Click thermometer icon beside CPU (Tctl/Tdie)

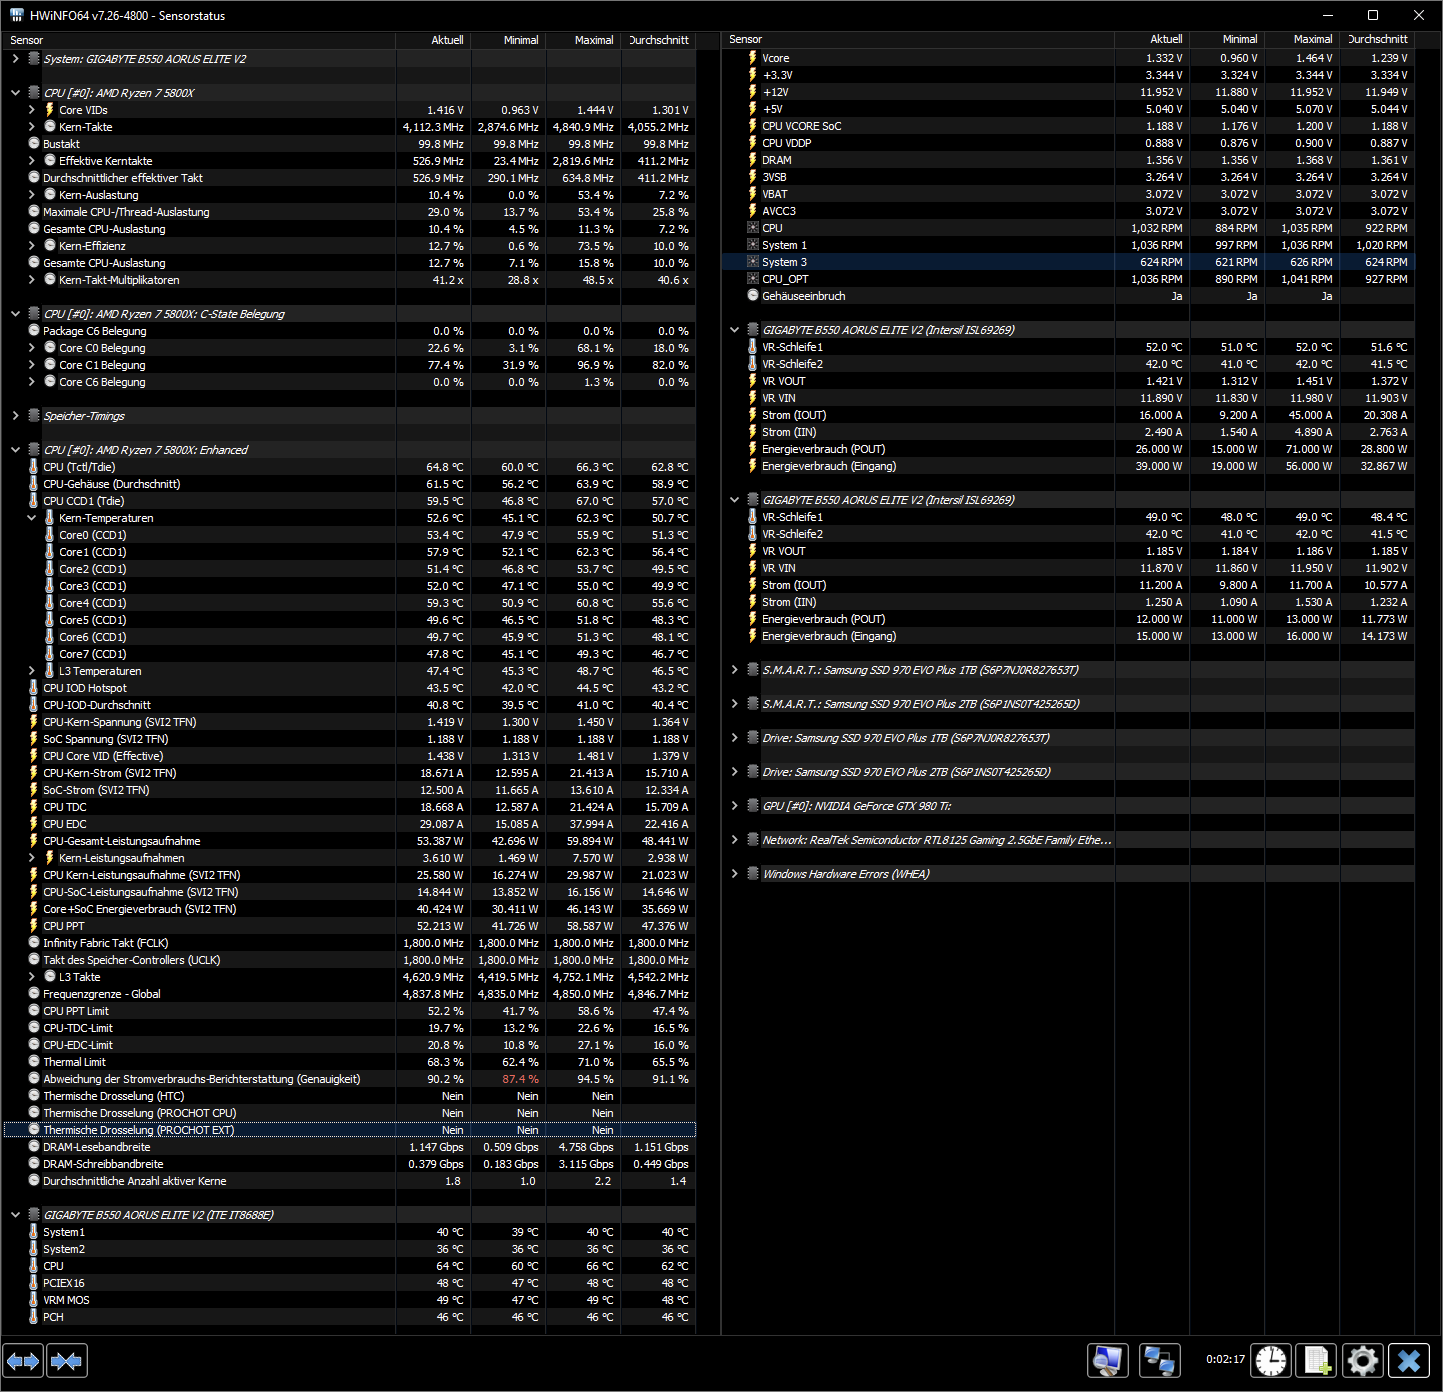click(x=33, y=467)
